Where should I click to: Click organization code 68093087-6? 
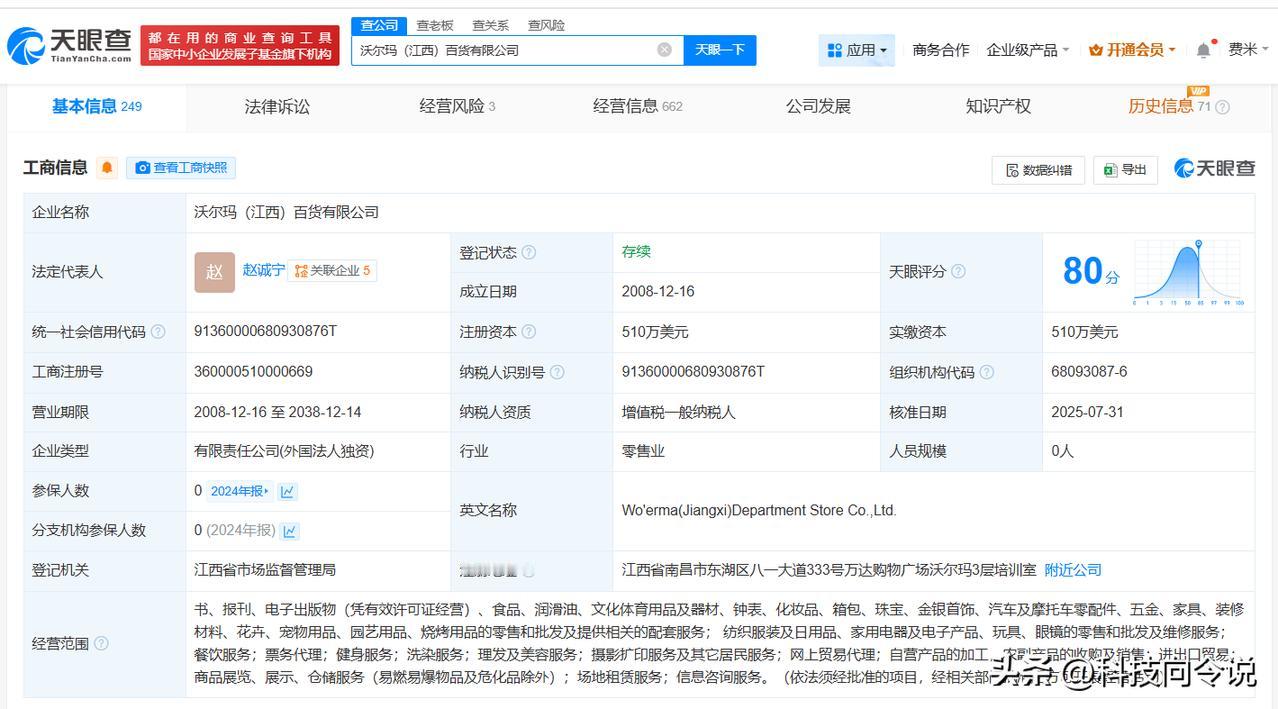[x=1089, y=372]
